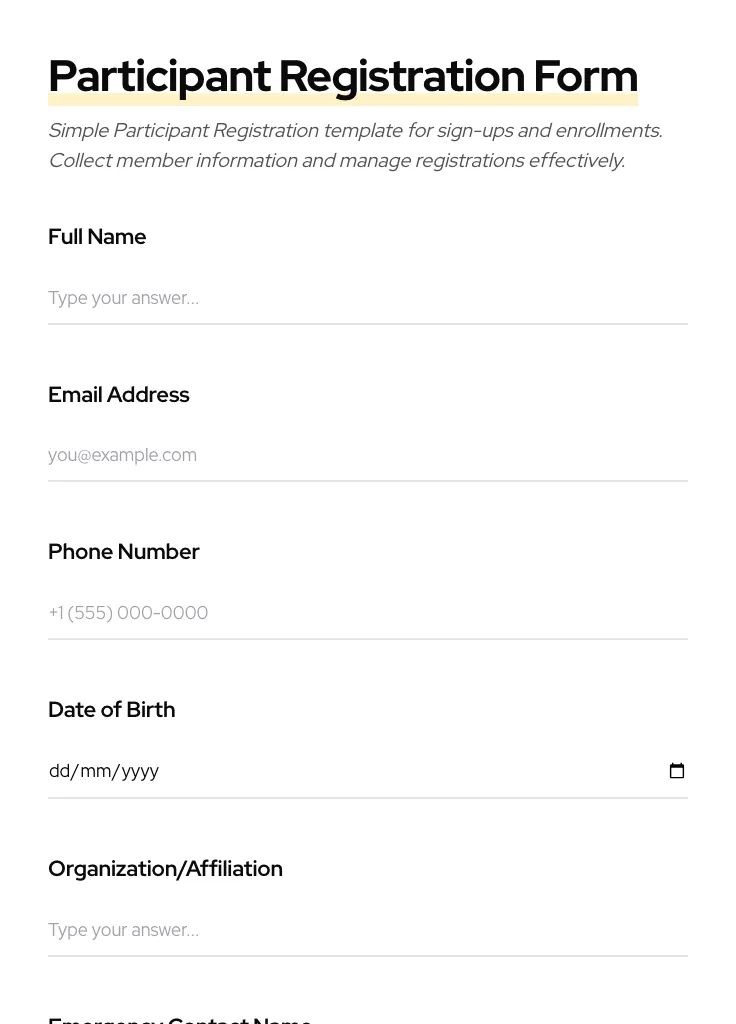Viewport: 736px width, 1024px height.
Task: Click the Organization/Affiliation label
Action: pos(165,869)
